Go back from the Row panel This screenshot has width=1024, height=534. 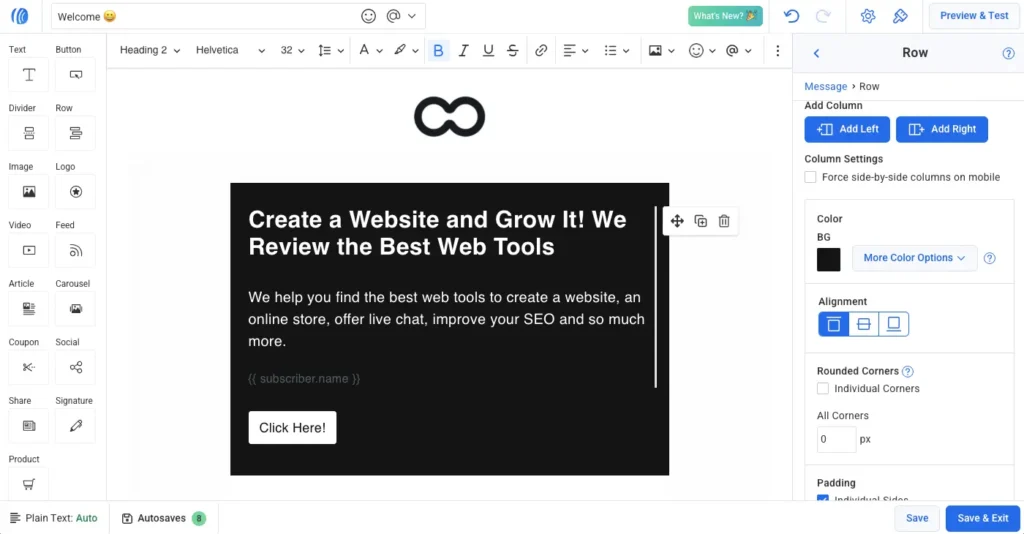pos(816,54)
